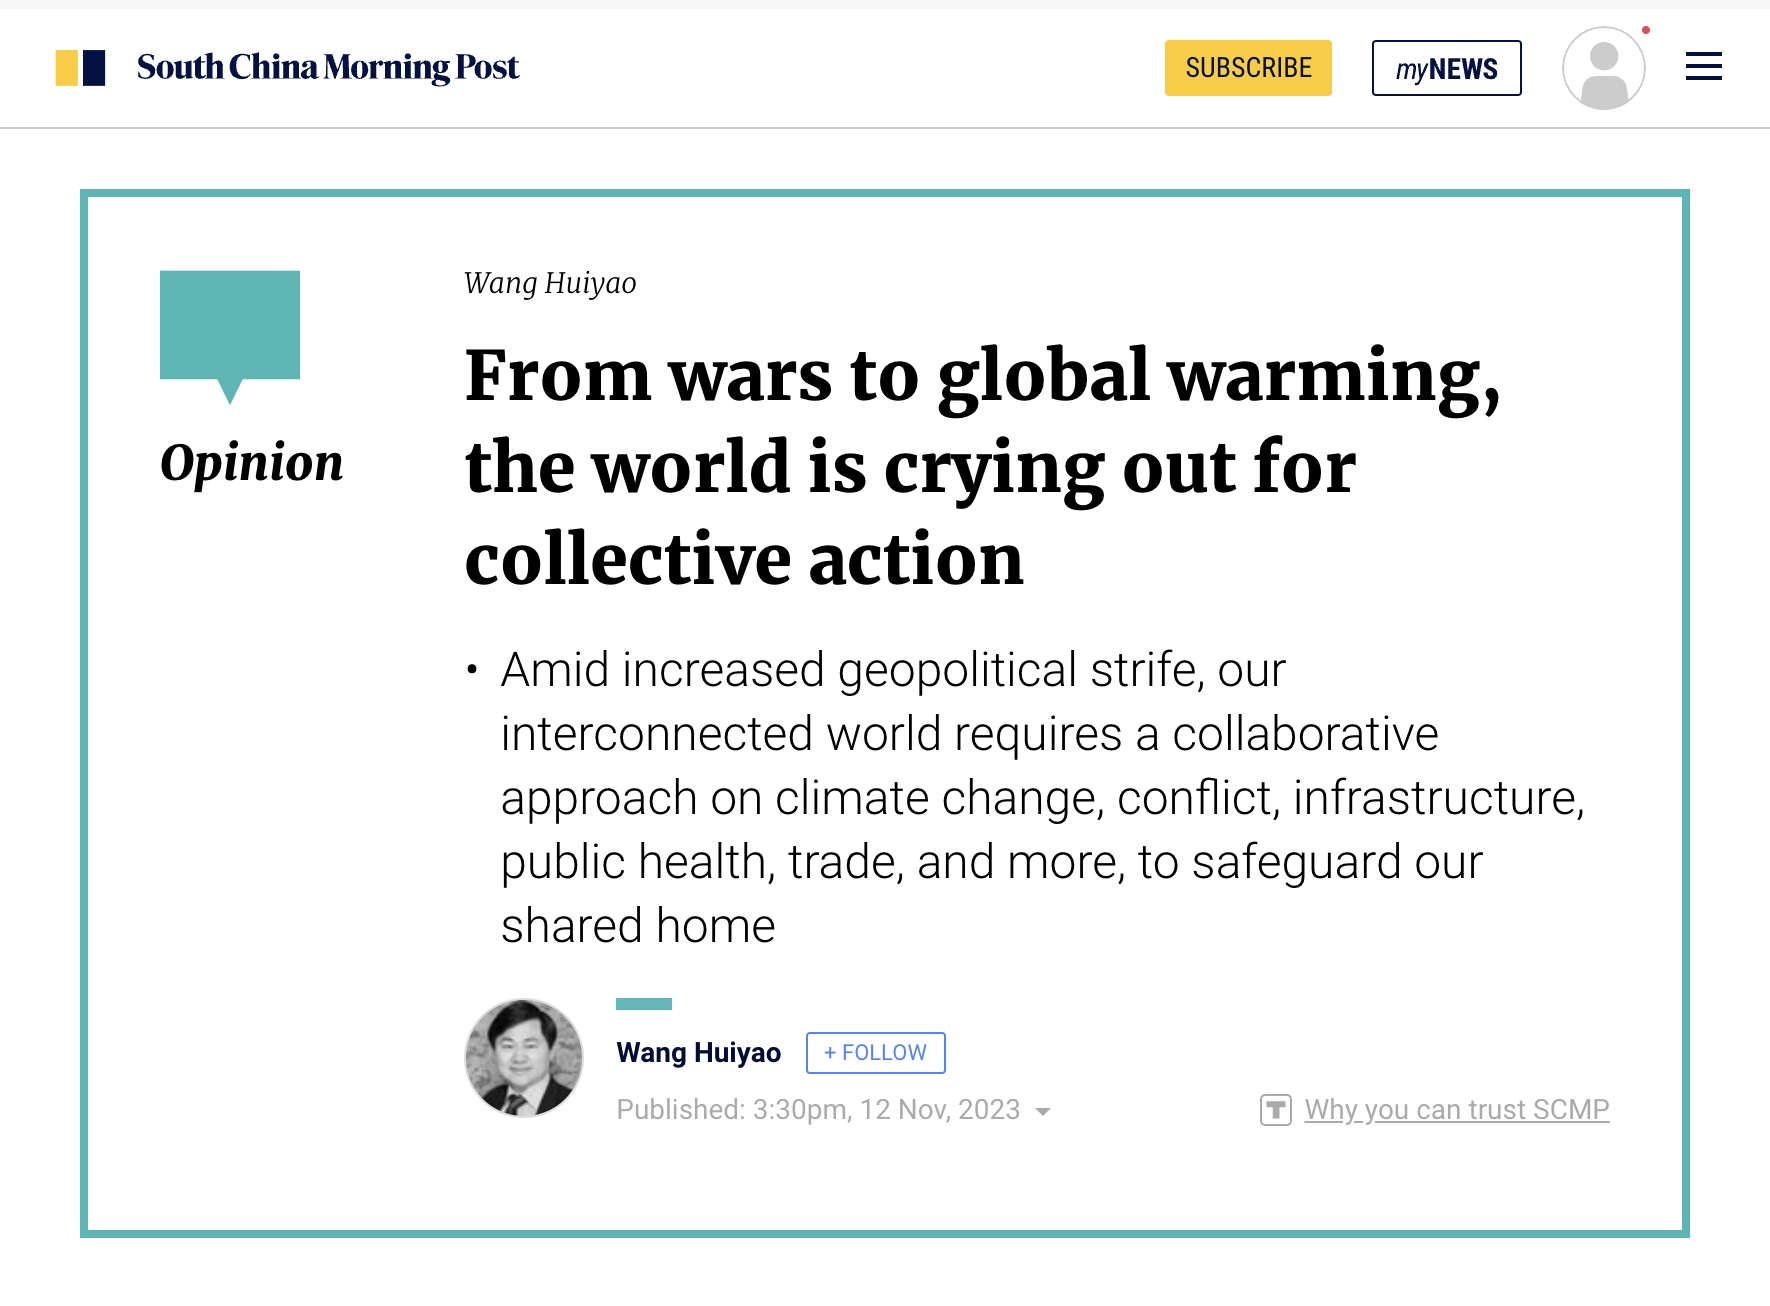Open the Opinion section label
This screenshot has width=1770, height=1306.
251,463
